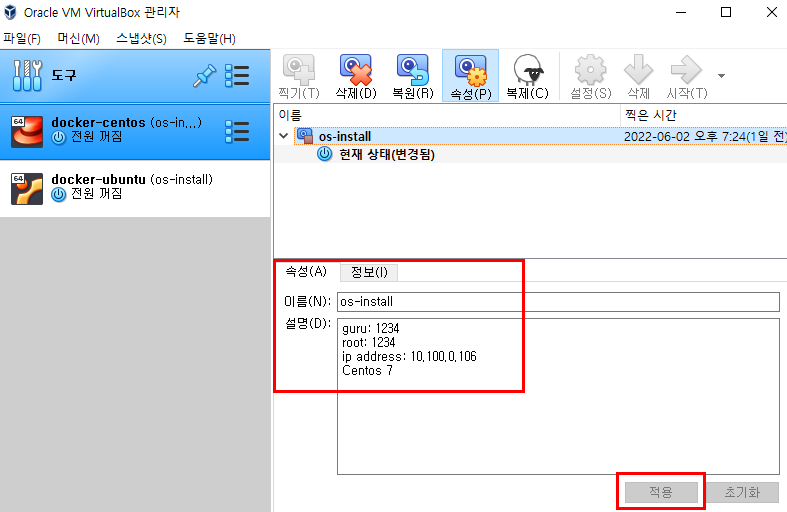The image size is (787, 512).
Task: Click the 'root: 1234' description line
Action: click(368, 342)
